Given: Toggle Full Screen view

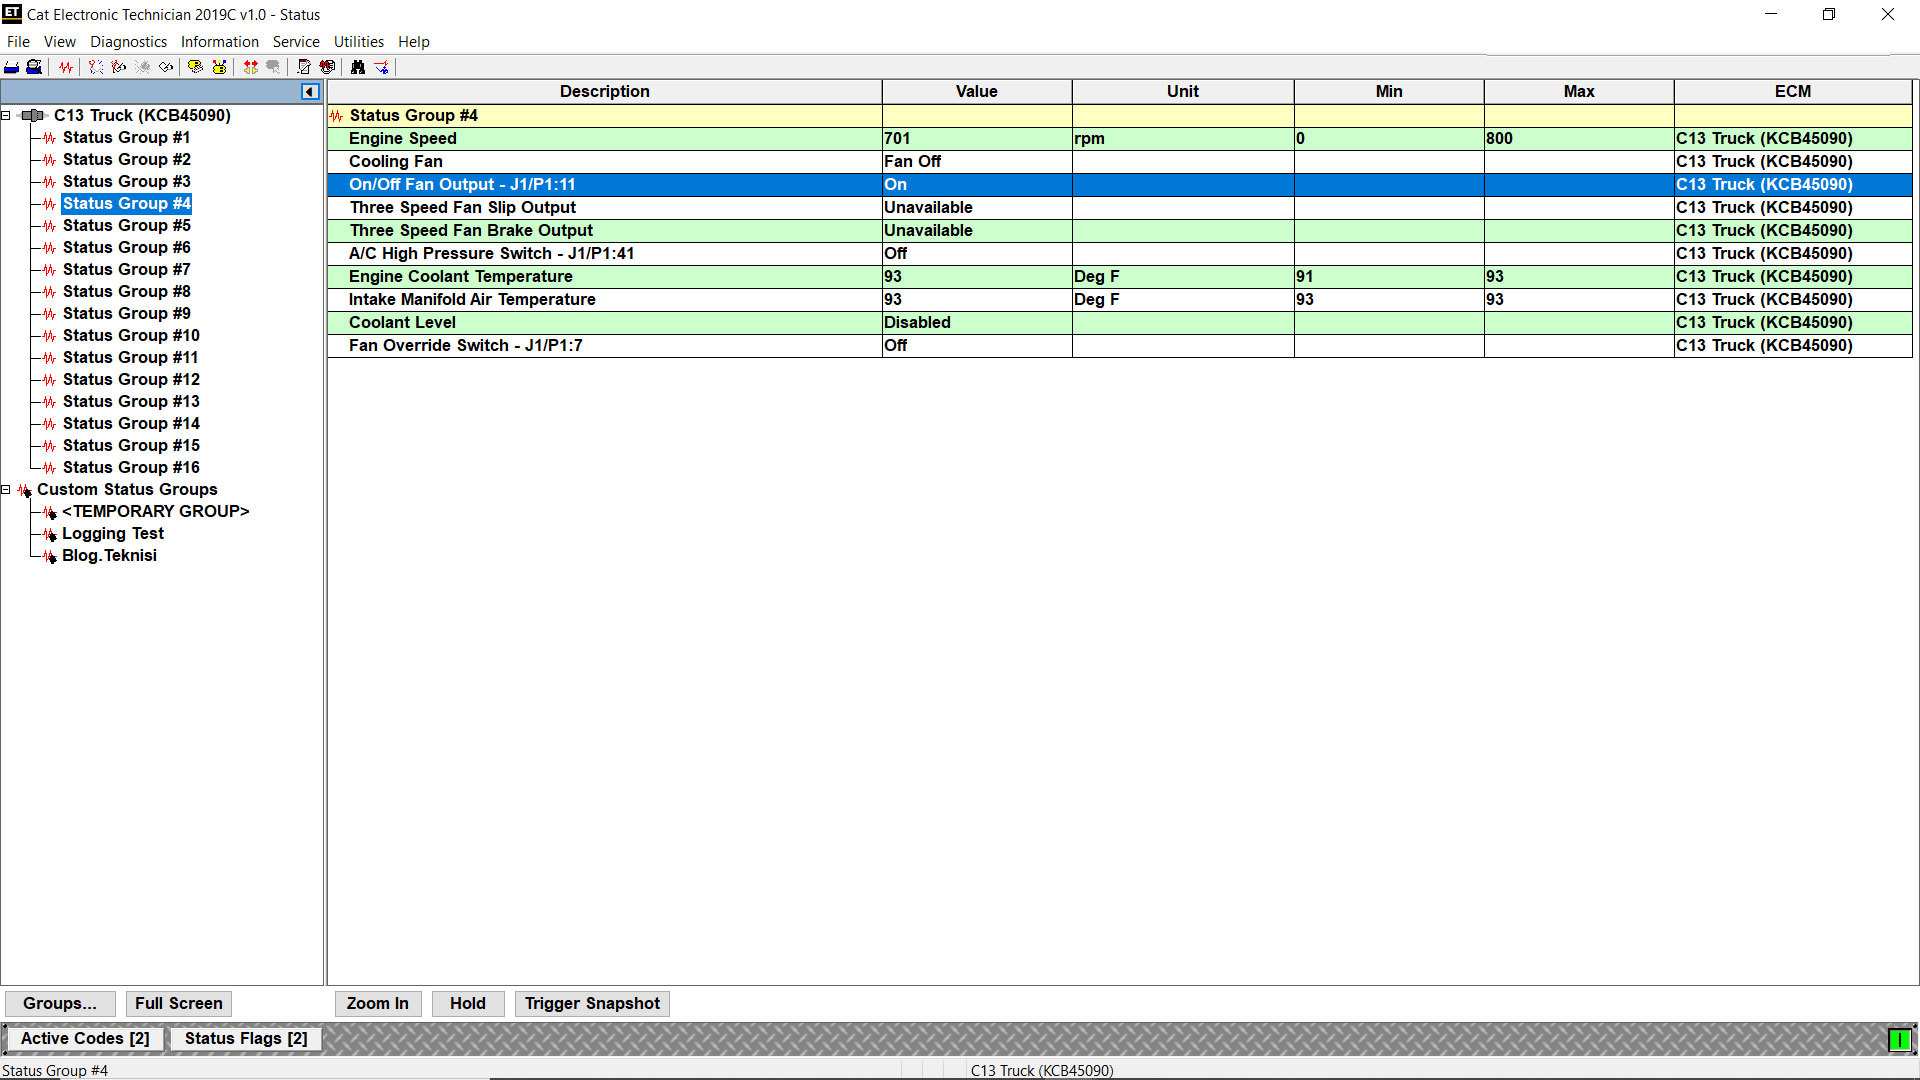Looking at the screenshot, I should pyautogui.click(x=178, y=1003).
